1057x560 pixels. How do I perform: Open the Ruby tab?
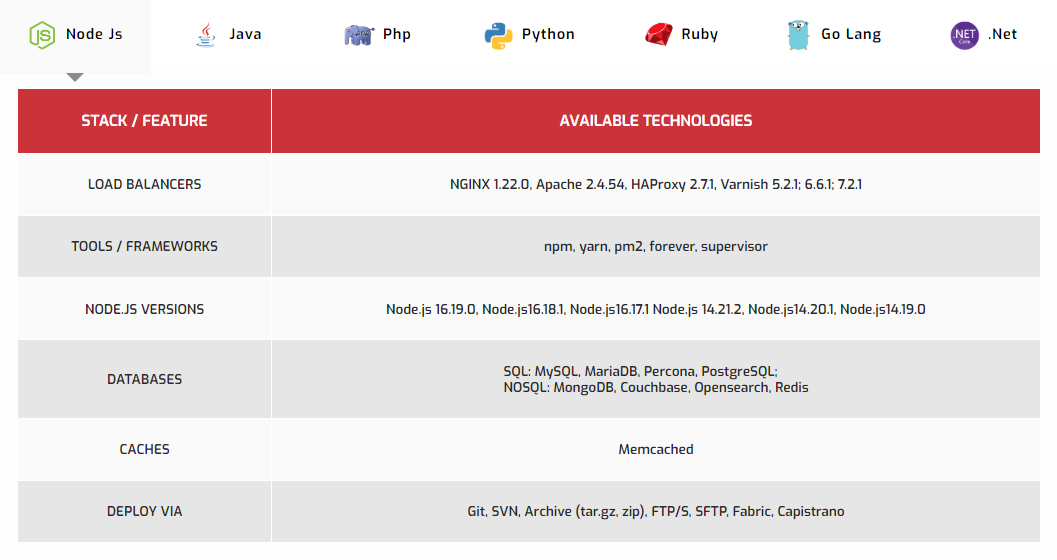(681, 36)
